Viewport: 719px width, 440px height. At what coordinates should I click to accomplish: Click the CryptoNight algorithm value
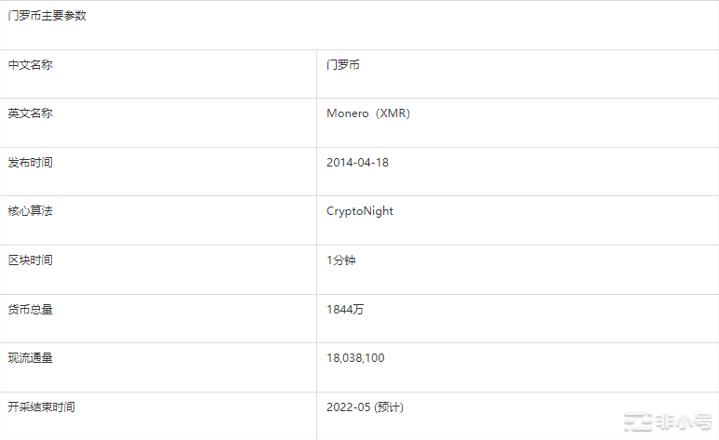pyautogui.click(x=360, y=212)
